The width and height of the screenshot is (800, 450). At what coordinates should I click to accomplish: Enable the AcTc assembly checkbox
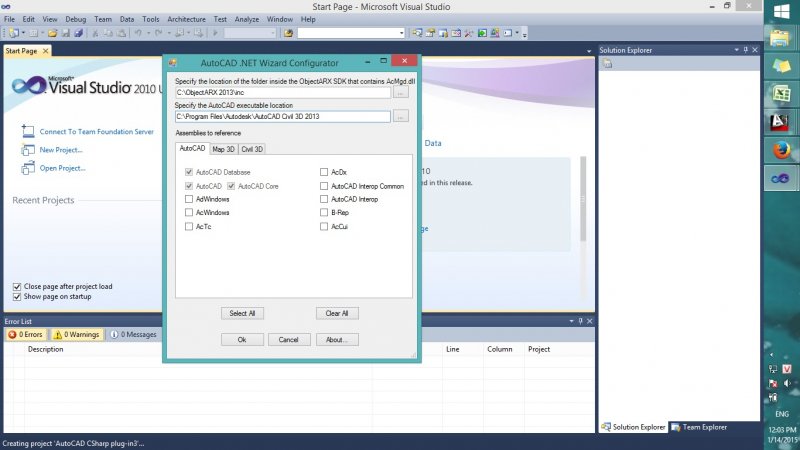pos(189,227)
